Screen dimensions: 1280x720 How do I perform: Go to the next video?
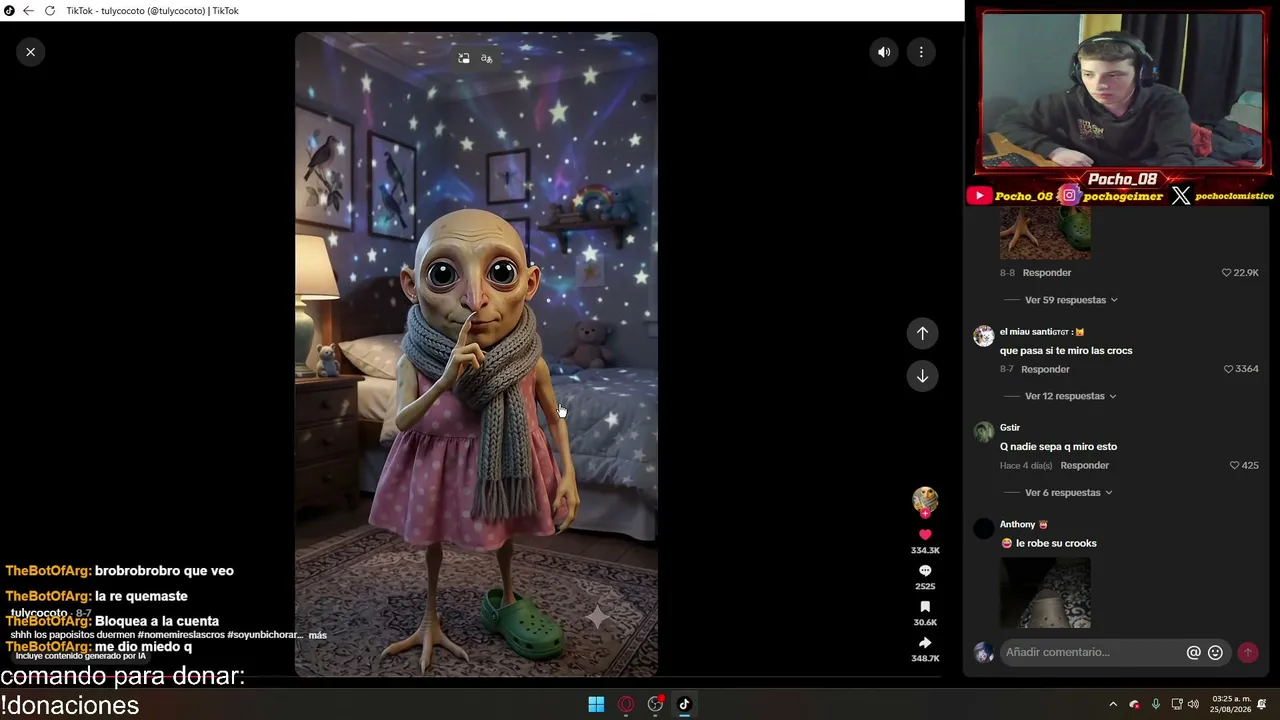click(x=922, y=376)
